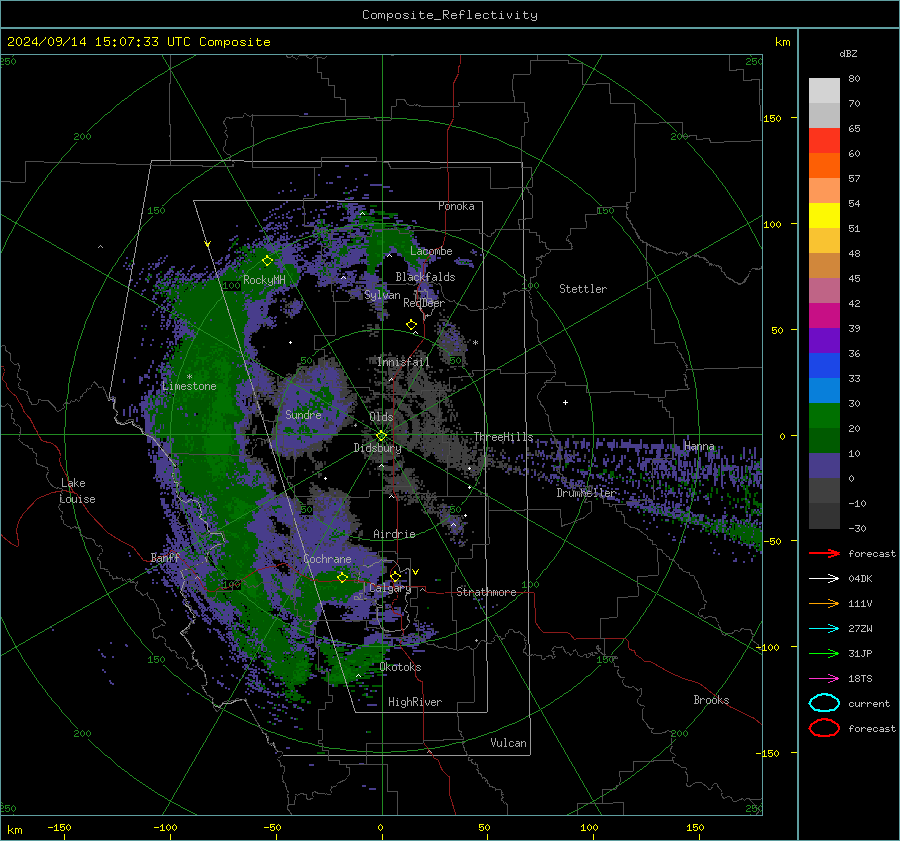
Task: Click the magenta 18TS arrow icon
Action: pos(824,679)
